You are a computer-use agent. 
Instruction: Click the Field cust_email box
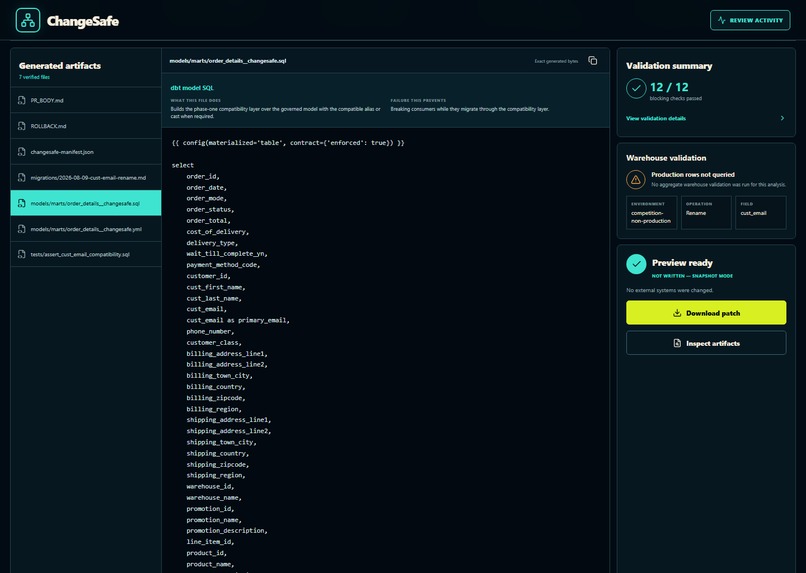click(760, 212)
